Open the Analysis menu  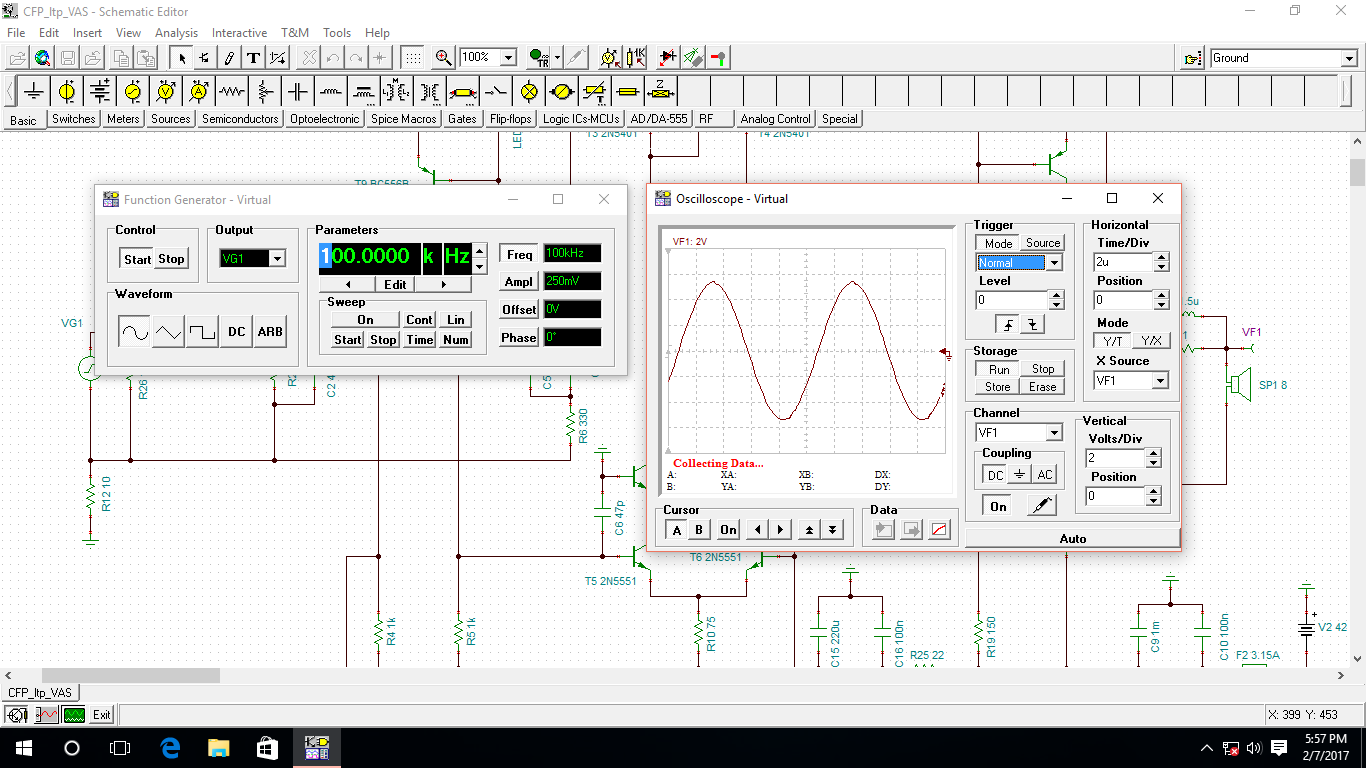(x=176, y=33)
